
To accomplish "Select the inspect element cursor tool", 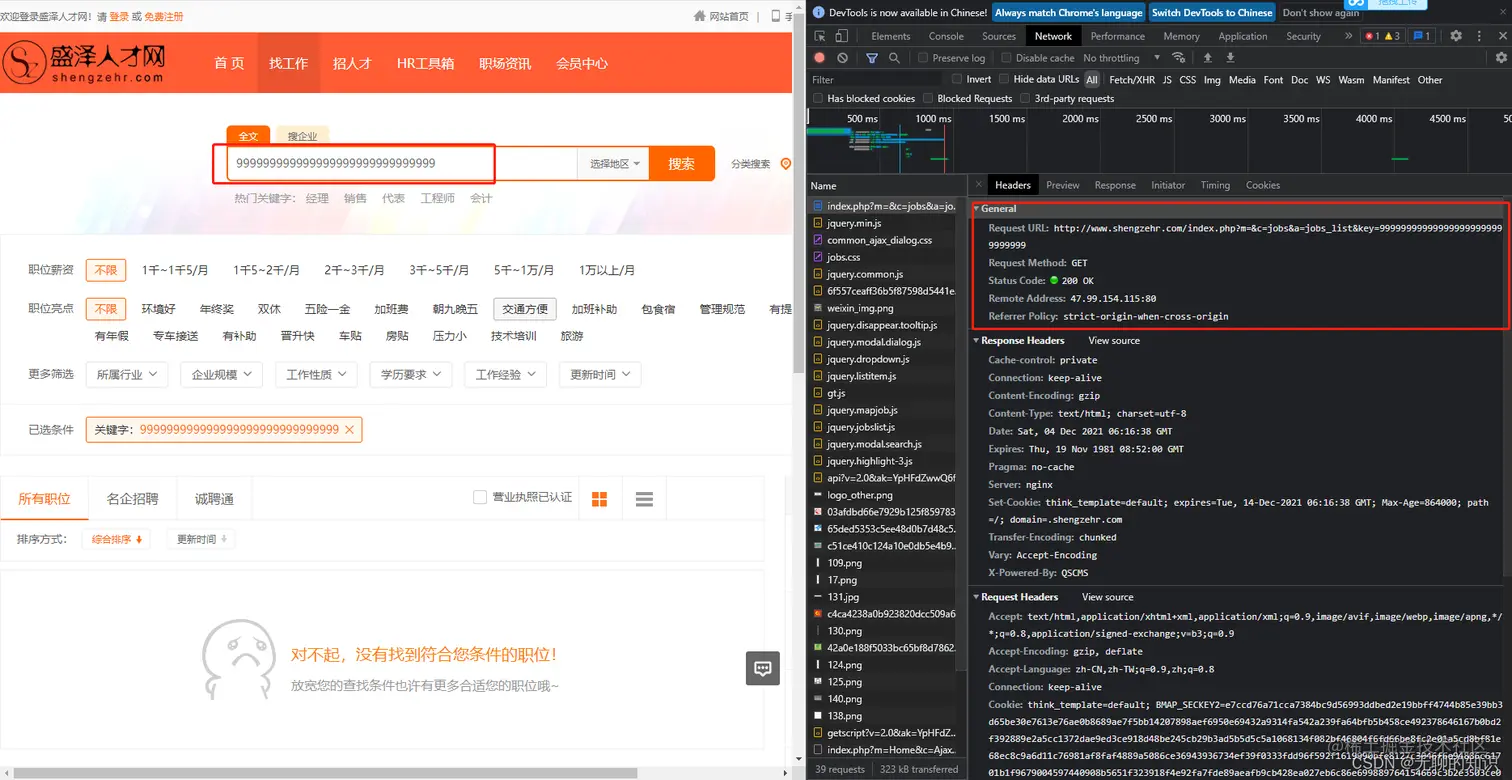I will pos(822,36).
